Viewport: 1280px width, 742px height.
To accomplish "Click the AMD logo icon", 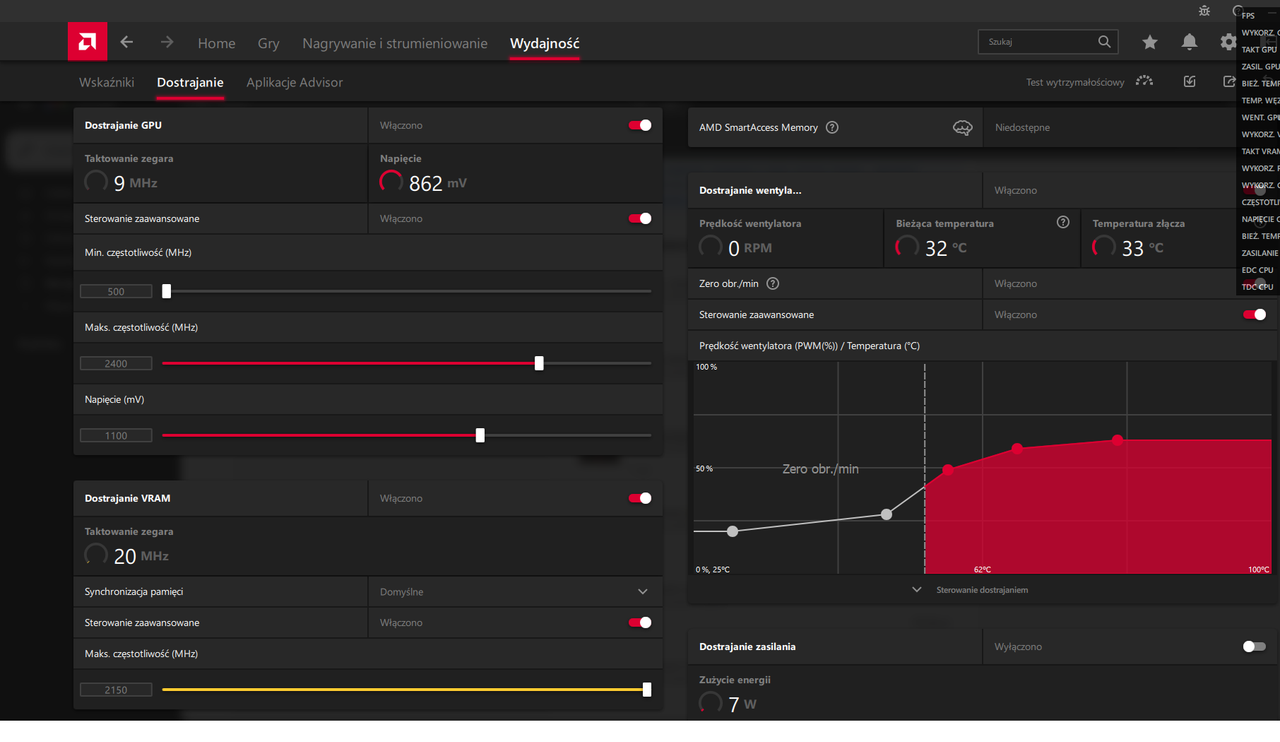I will 87,42.
